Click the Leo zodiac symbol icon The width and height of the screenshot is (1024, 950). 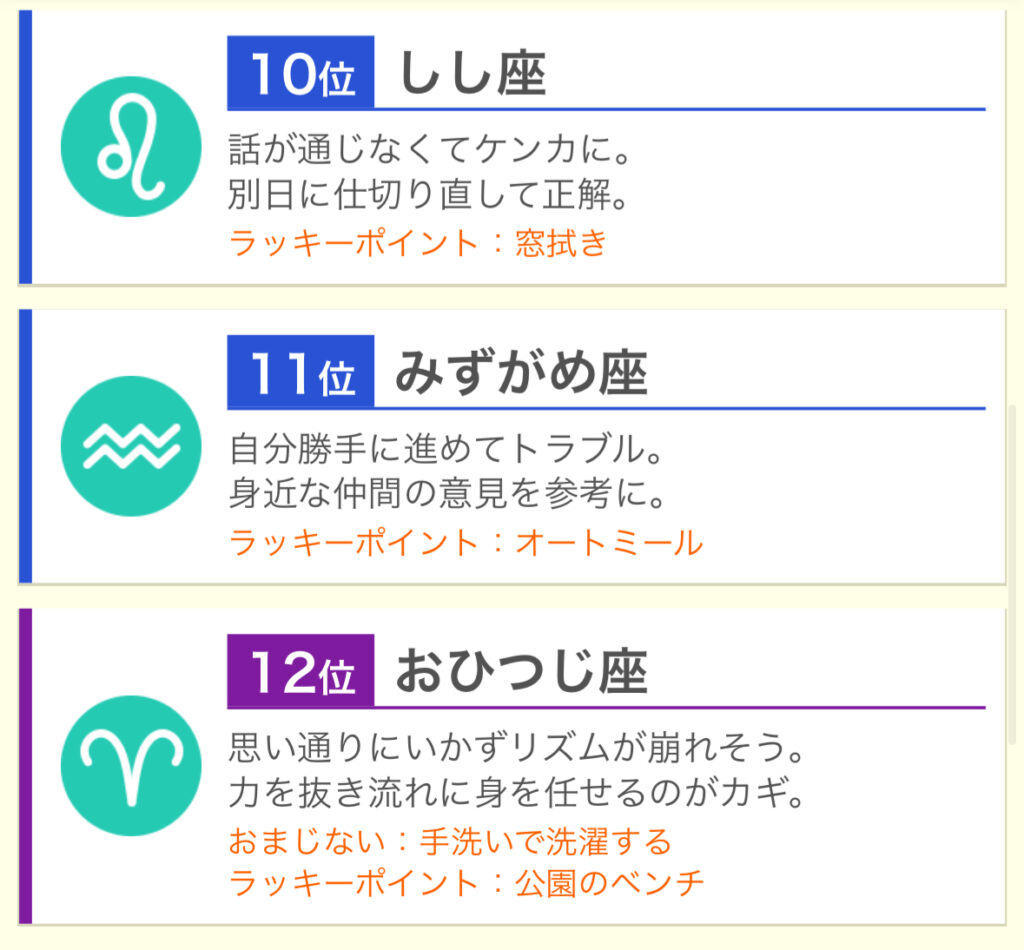pos(131,146)
